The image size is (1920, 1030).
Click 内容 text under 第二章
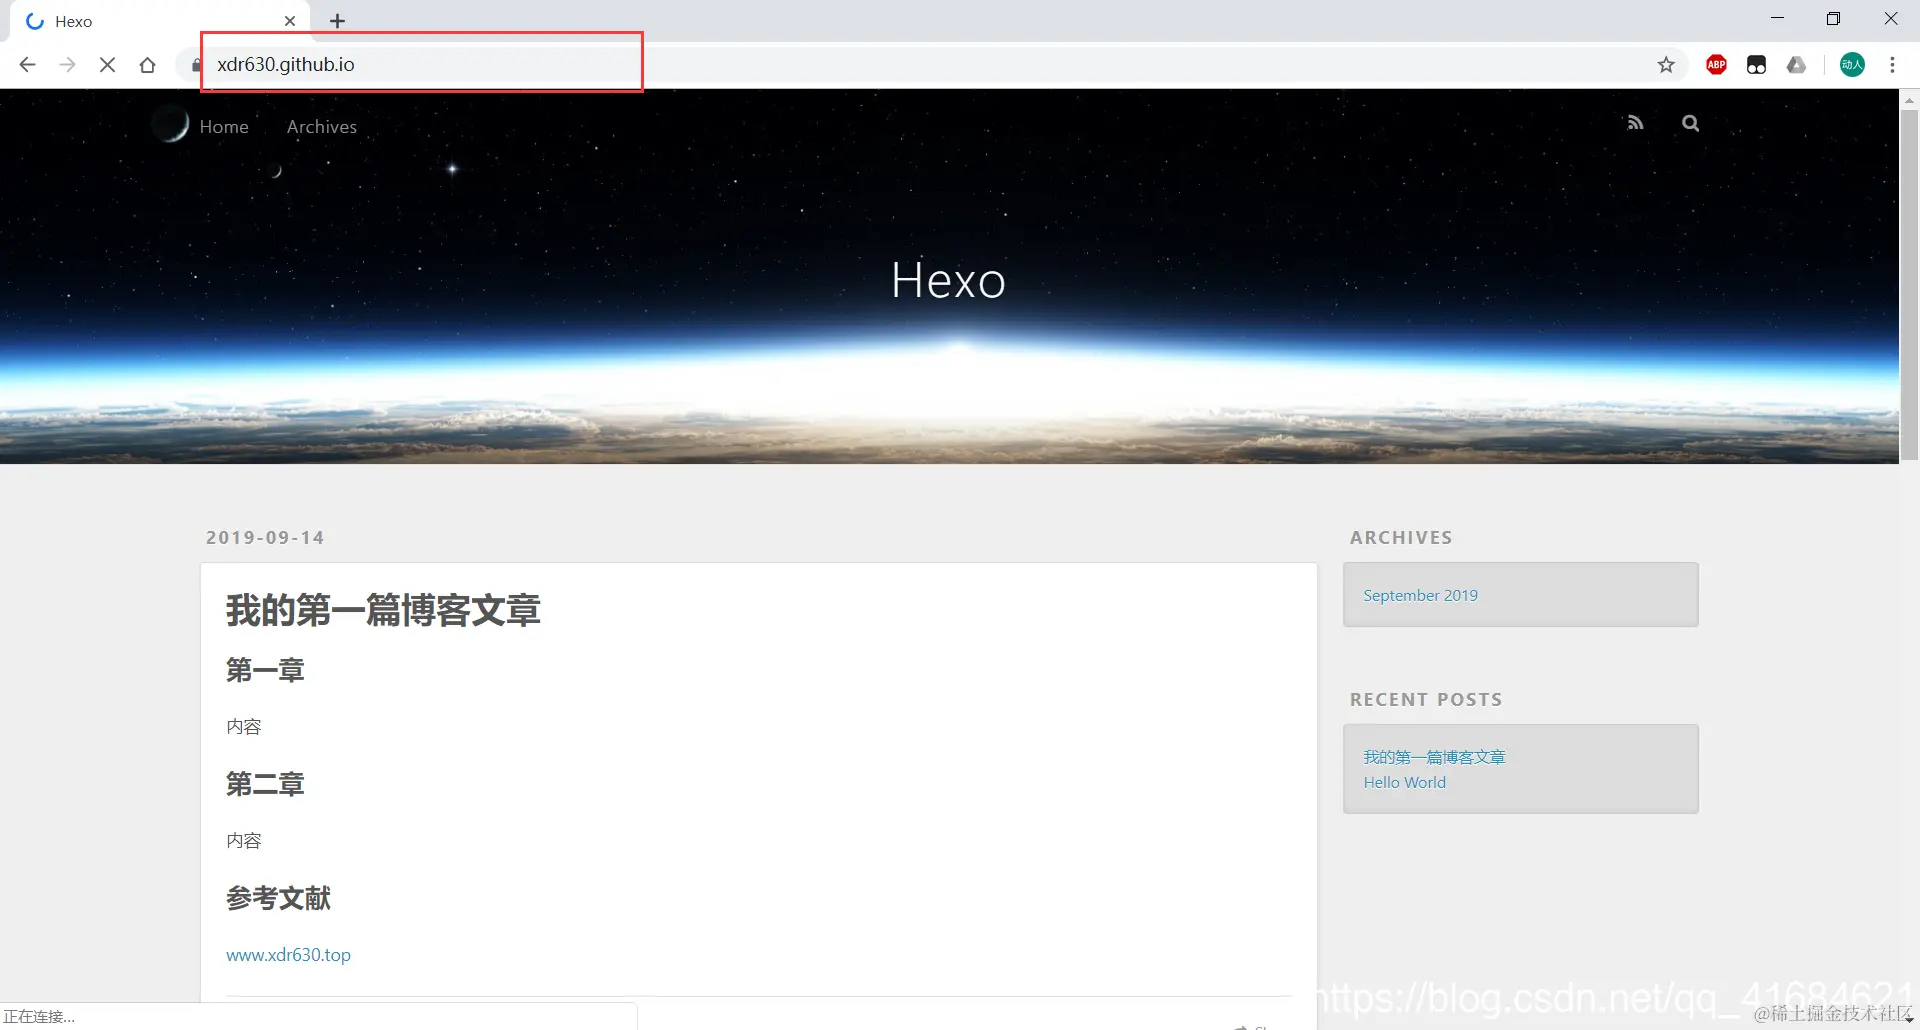point(244,840)
